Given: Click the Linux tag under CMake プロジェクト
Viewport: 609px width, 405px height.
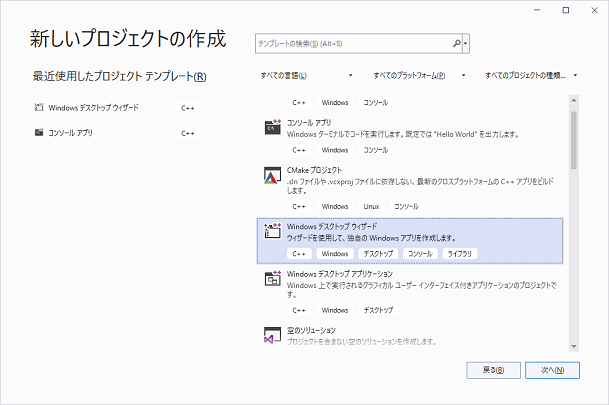Looking at the screenshot, I should click(x=371, y=207).
